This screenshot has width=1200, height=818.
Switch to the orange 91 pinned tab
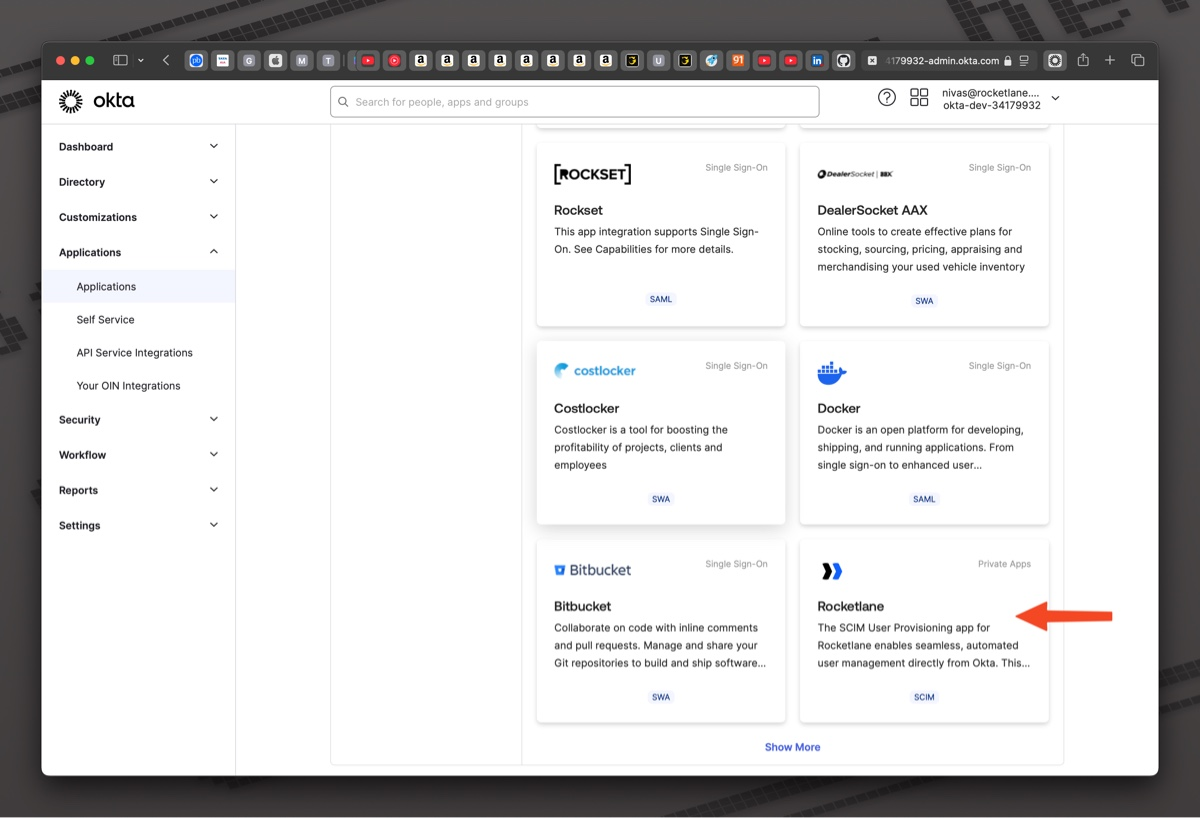coord(738,61)
